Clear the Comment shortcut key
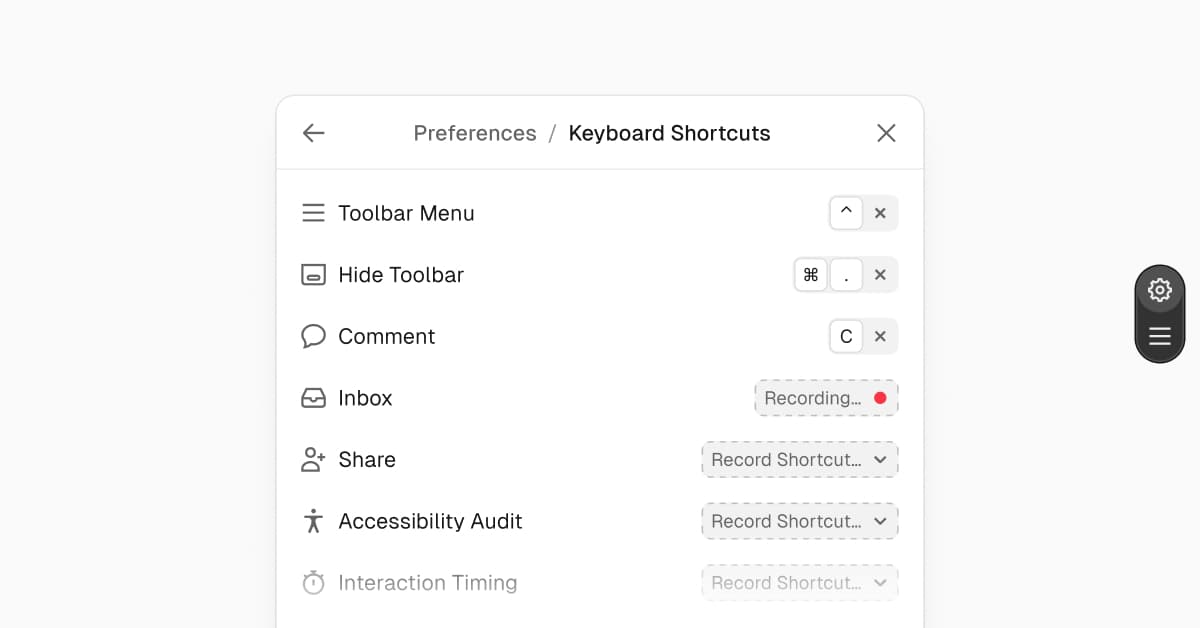The image size is (1200, 628). tap(880, 337)
